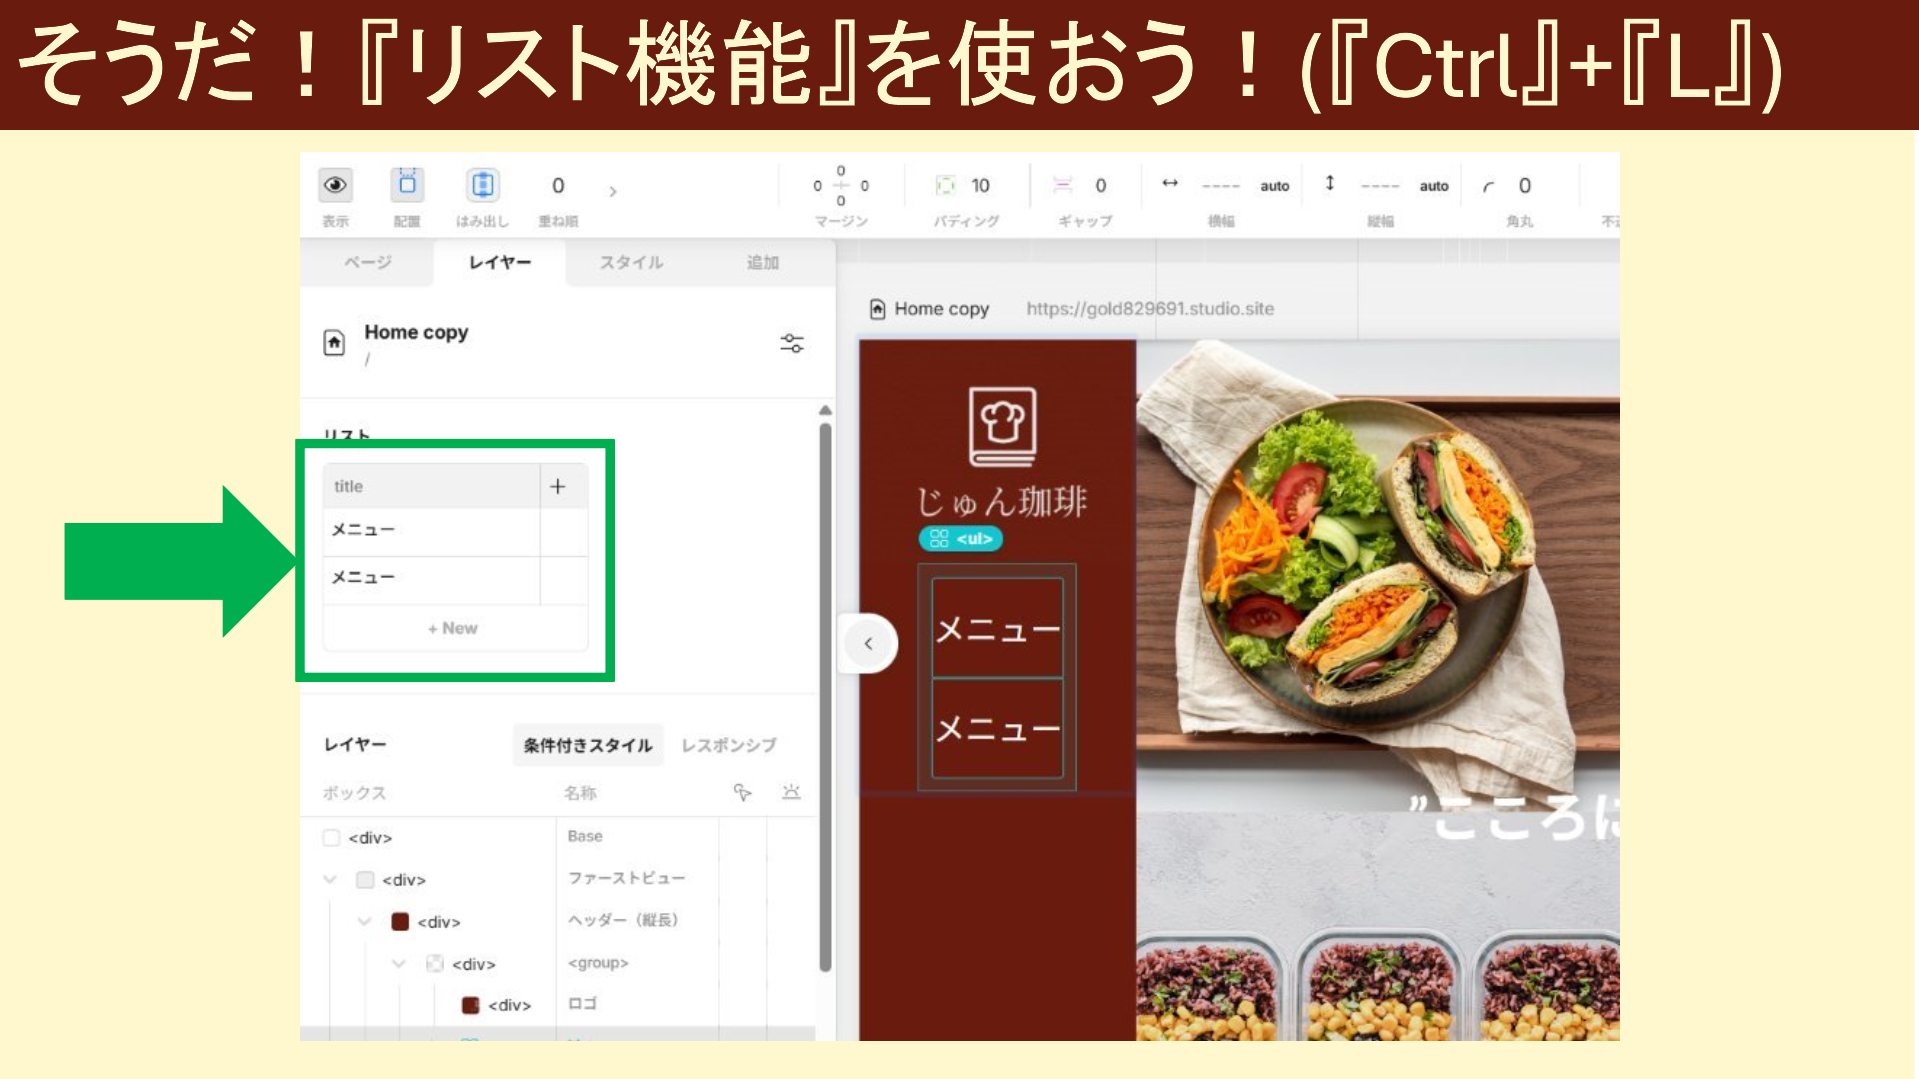Image resolution: width=1919 pixels, height=1079 pixels.
Task: Add a column with the + next to title
Action: [558, 486]
